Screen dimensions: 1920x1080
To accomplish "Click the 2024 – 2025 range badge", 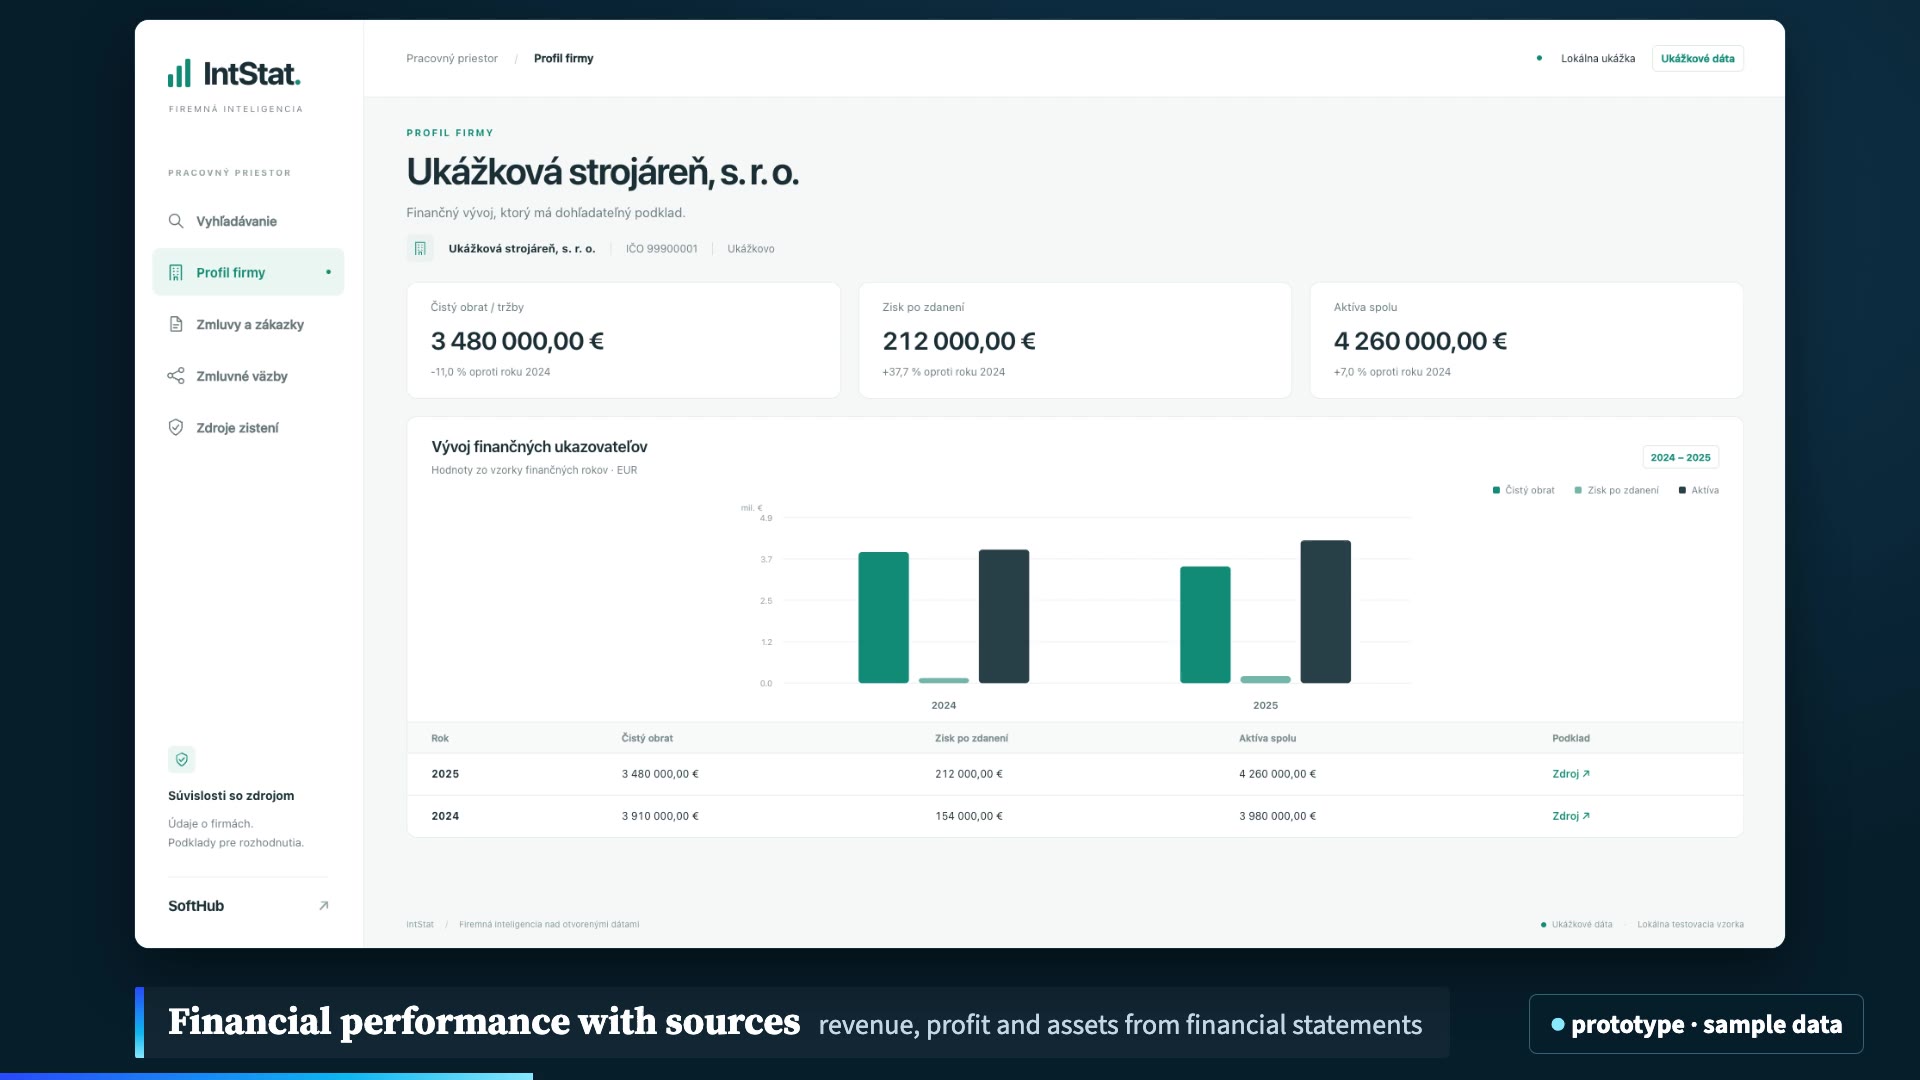I will pos(1681,457).
